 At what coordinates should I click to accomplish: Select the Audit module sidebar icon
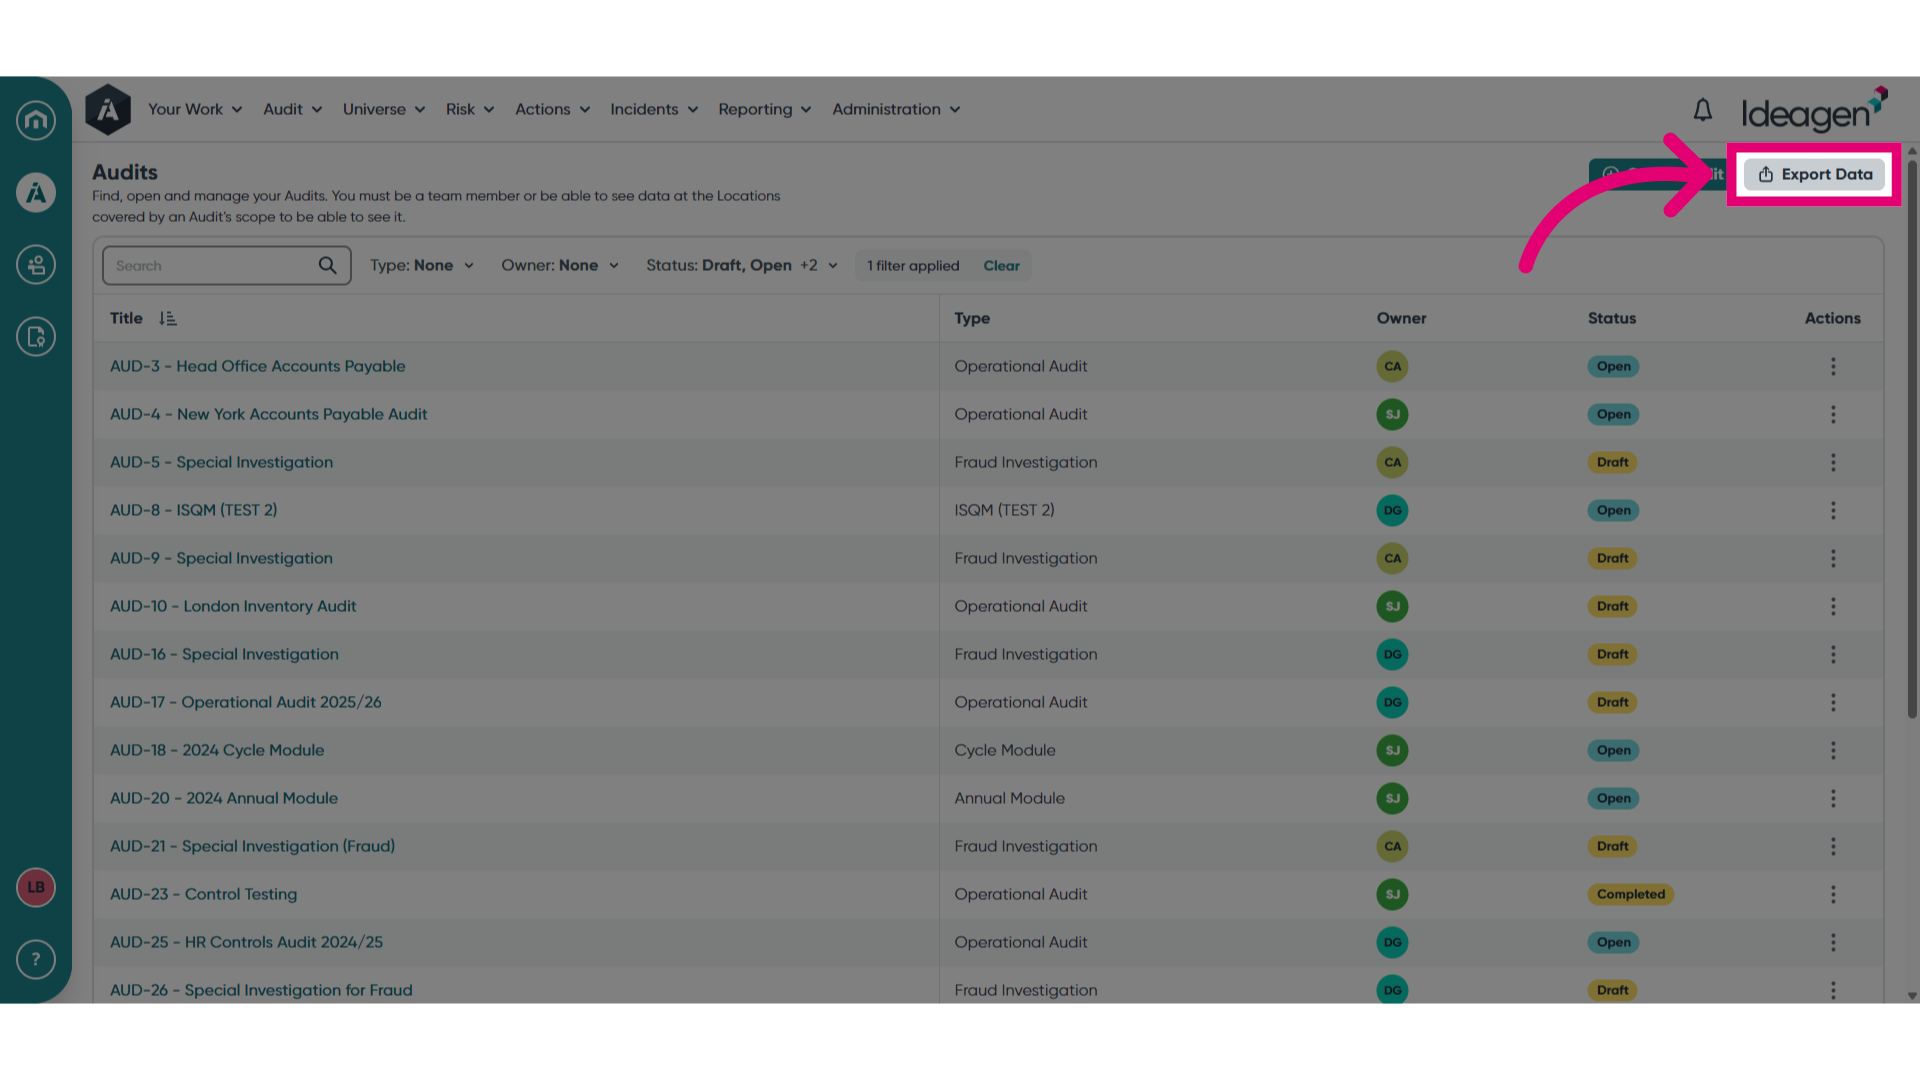click(x=36, y=193)
